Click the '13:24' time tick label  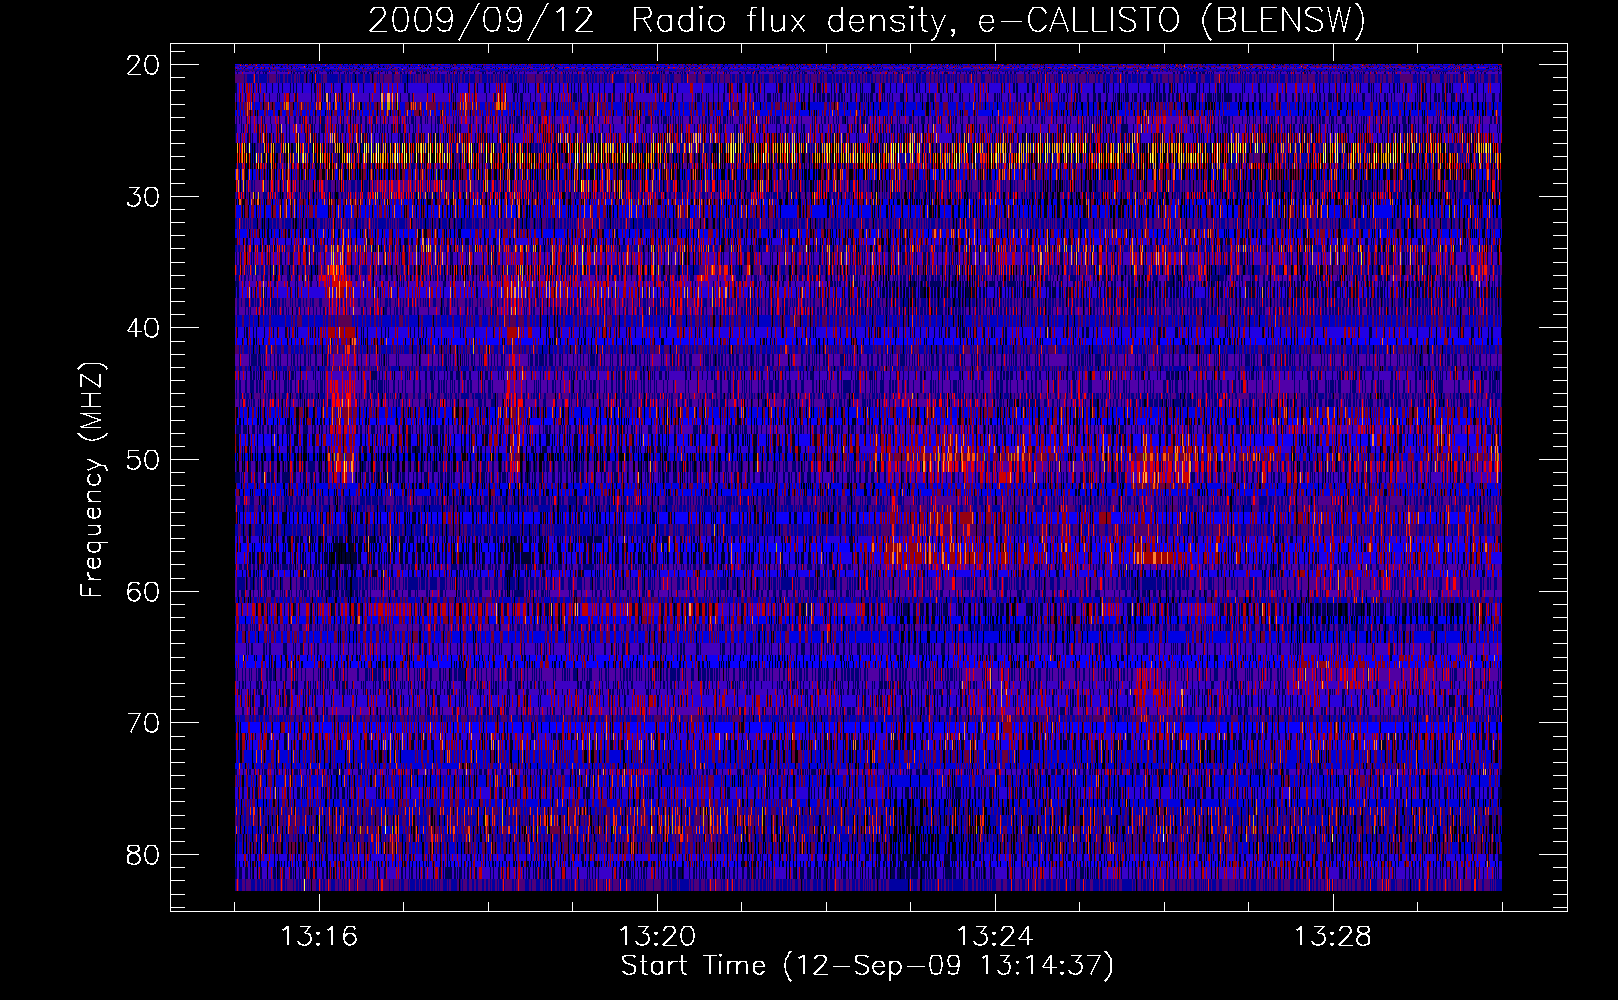[995, 937]
